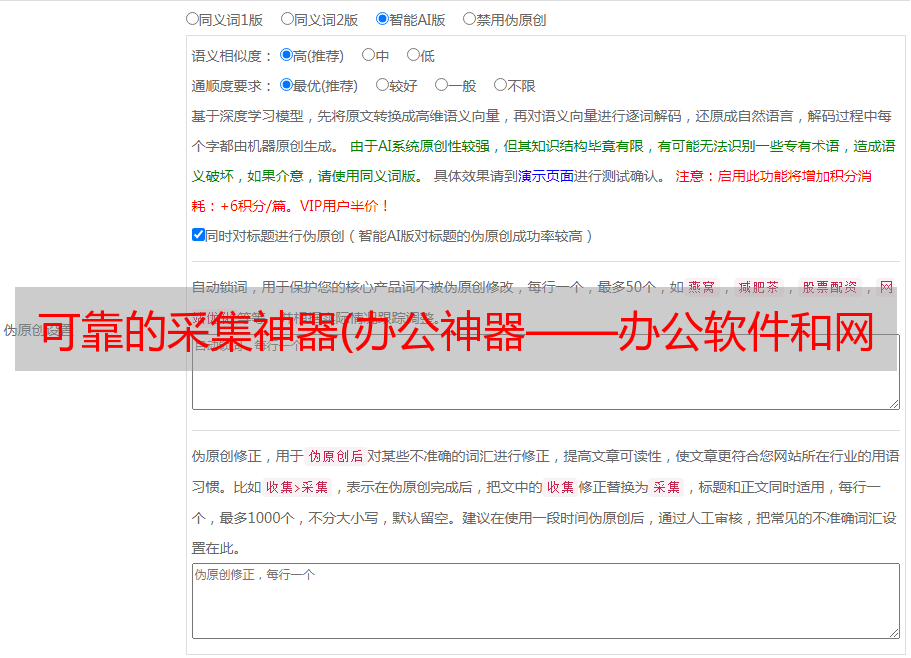
Task: Select the 智能AI版 radio button
Action: [x=382, y=19]
